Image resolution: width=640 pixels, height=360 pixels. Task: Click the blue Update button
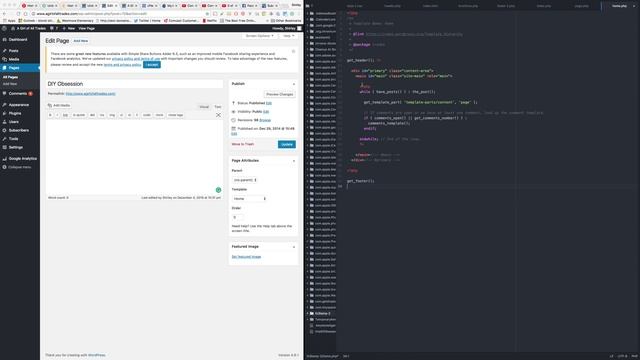(x=287, y=144)
